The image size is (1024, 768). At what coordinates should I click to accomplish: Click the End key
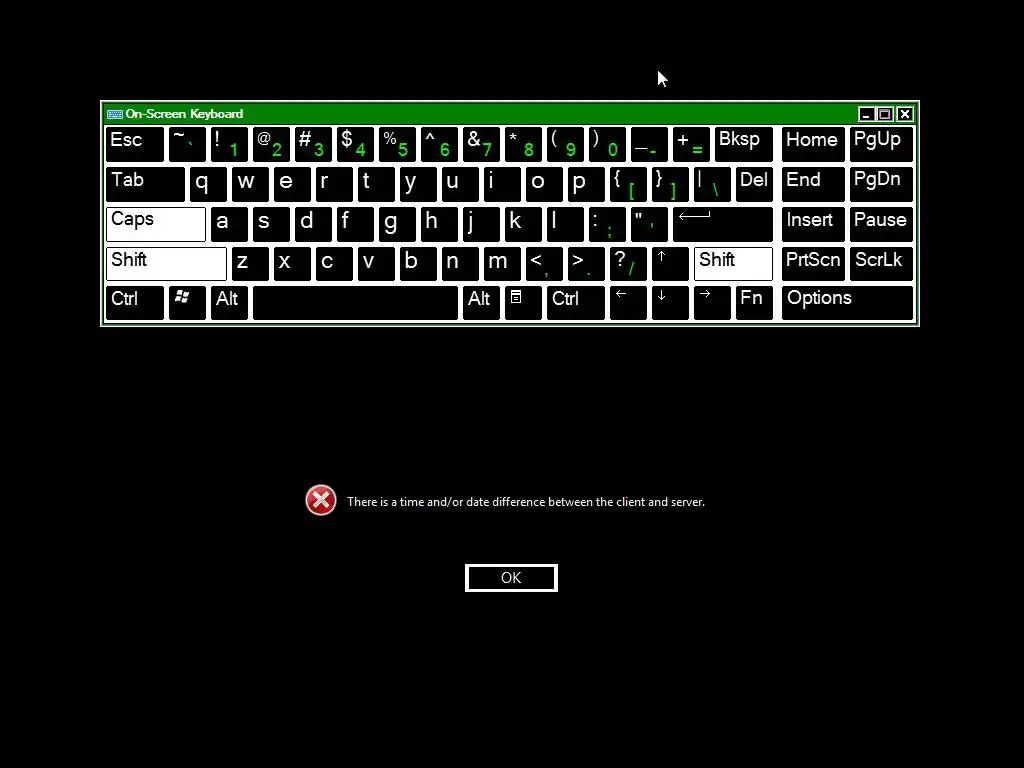[x=813, y=184]
